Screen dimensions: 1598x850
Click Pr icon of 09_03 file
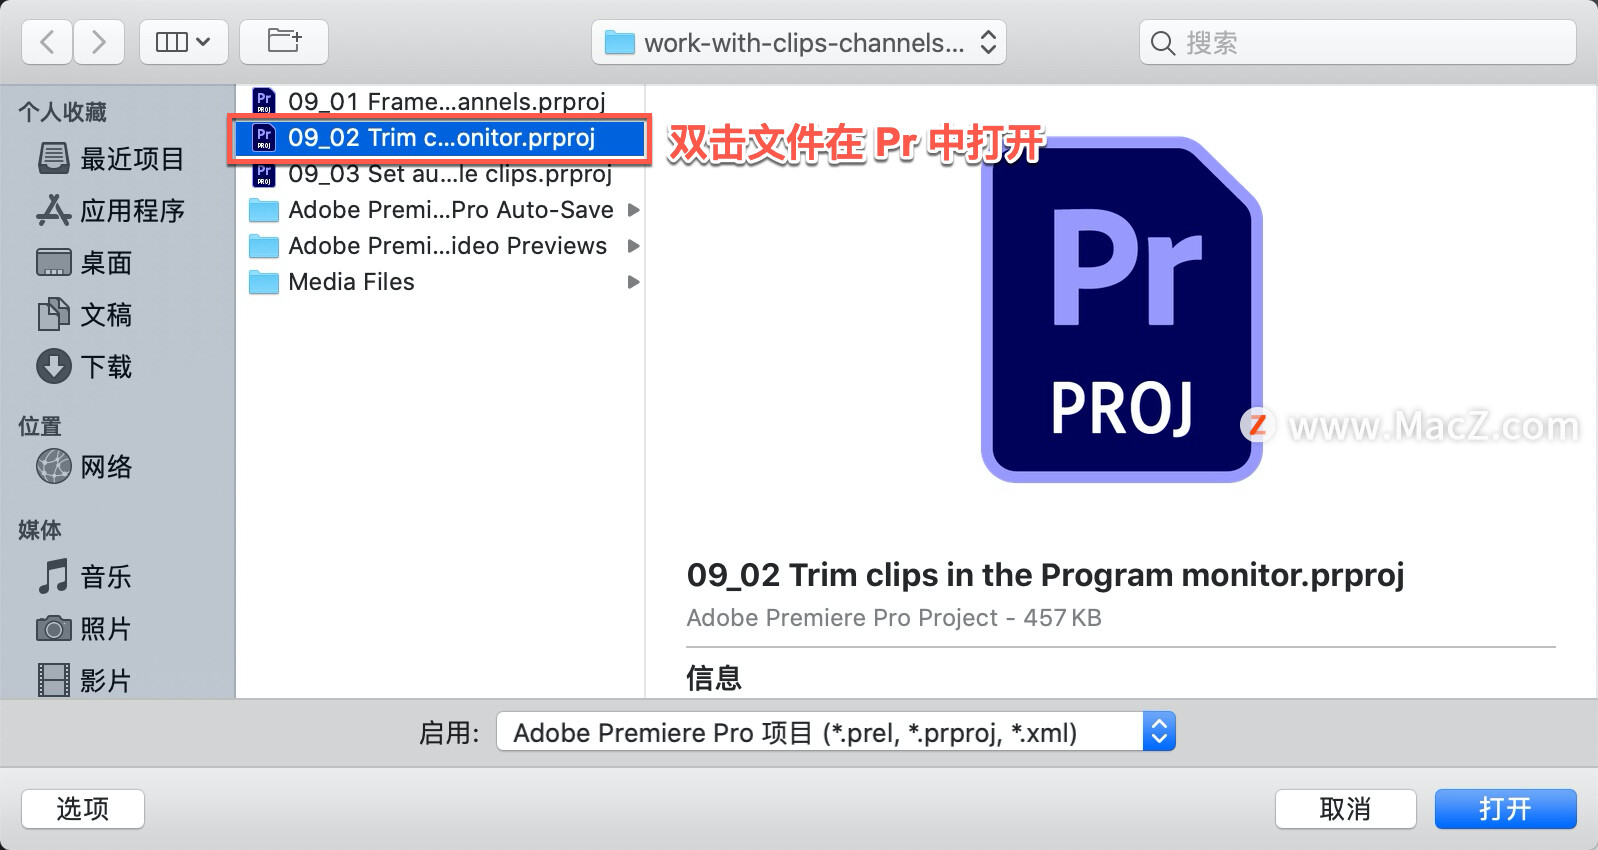(264, 174)
